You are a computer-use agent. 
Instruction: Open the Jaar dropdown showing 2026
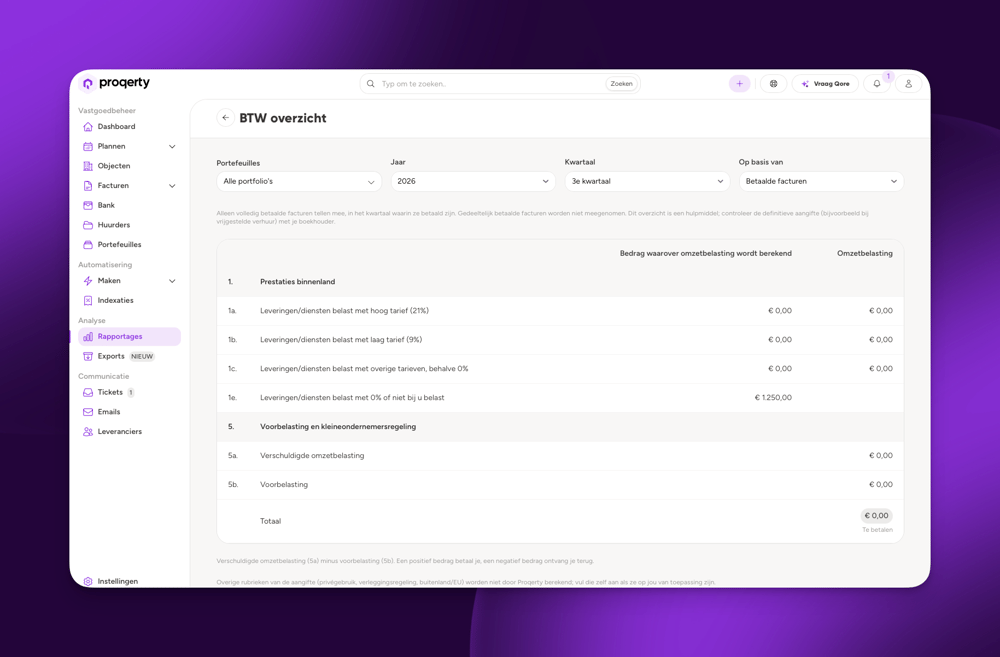click(473, 181)
